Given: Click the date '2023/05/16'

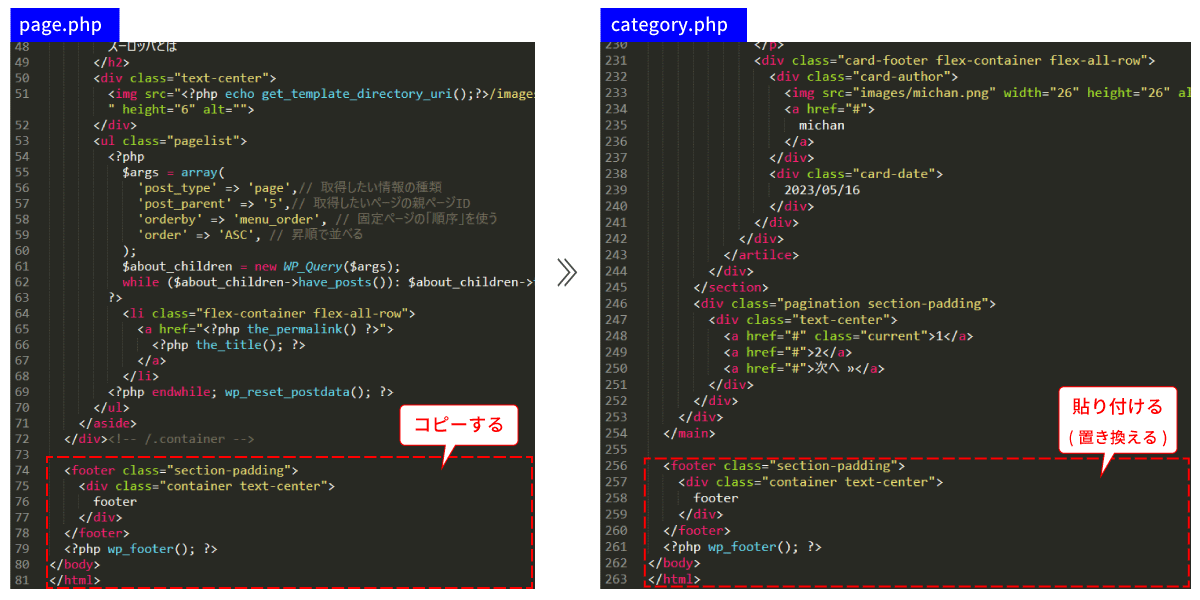Looking at the screenshot, I should [x=822, y=189].
